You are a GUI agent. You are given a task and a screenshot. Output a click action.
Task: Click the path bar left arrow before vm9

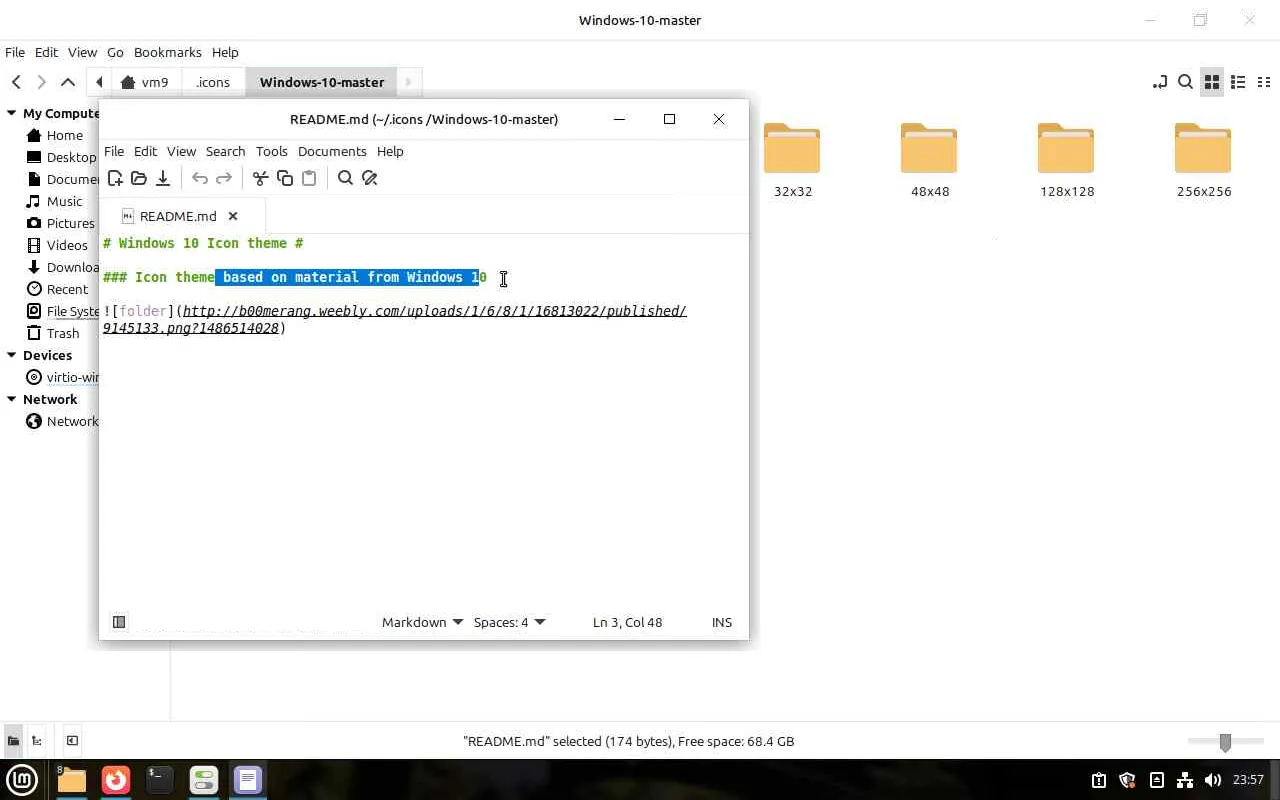99,82
